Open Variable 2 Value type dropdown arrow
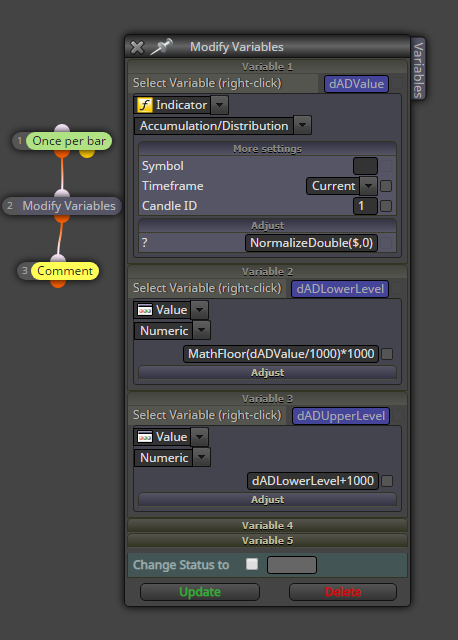The width and height of the screenshot is (458, 640). (x=200, y=310)
